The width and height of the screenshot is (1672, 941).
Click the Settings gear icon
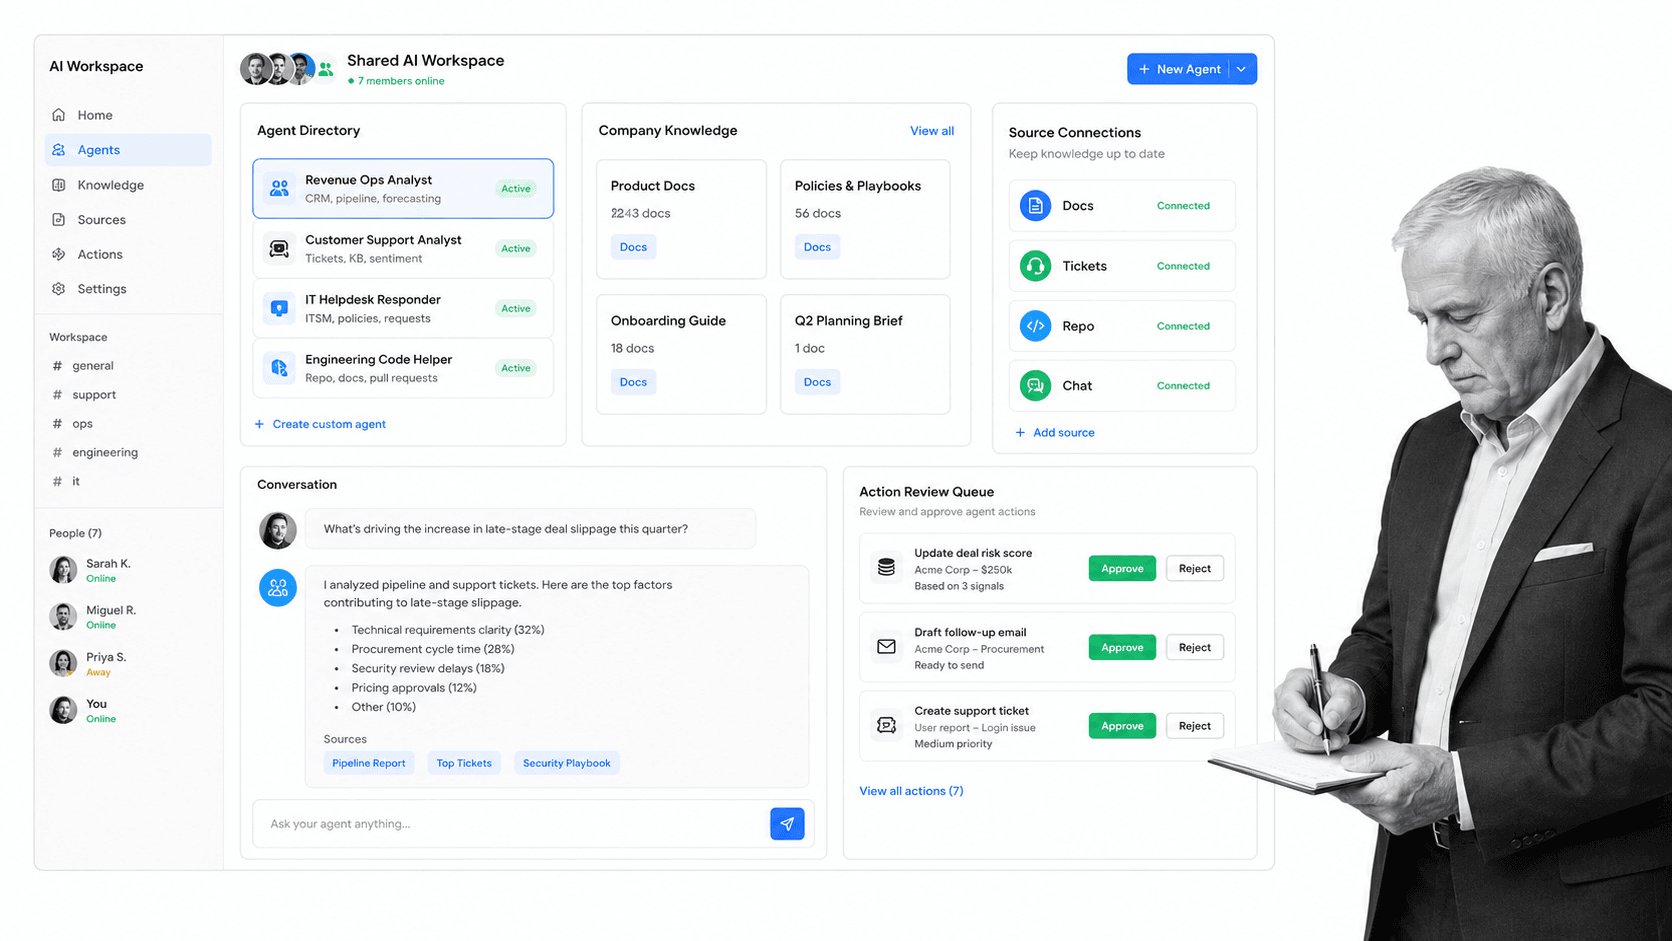pyautogui.click(x=59, y=289)
